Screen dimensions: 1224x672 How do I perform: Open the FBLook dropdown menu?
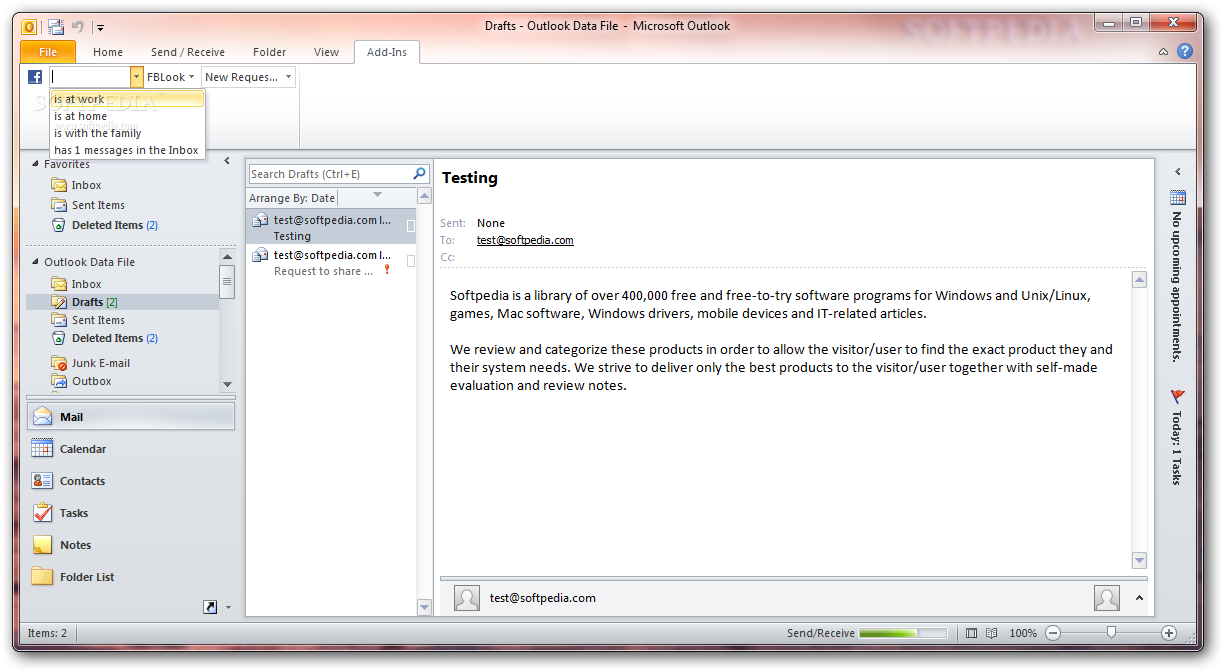coord(171,77)
